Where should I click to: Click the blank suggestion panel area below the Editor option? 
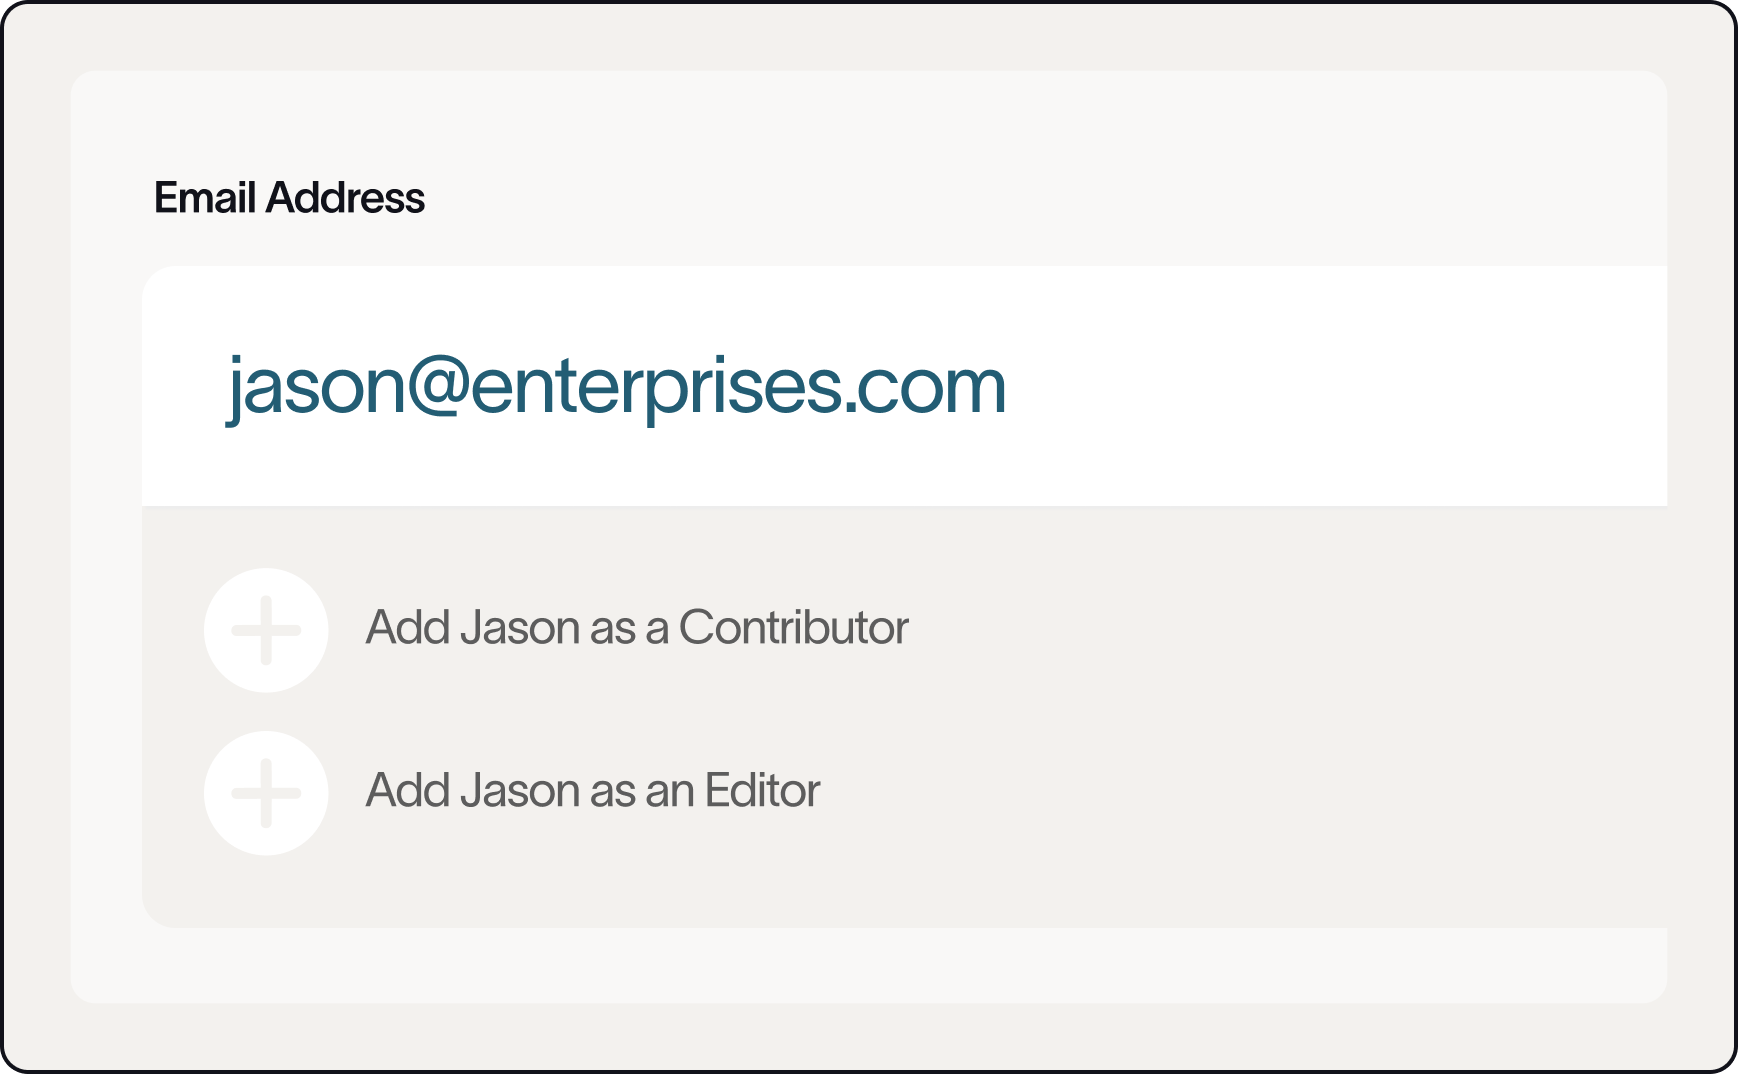[900, 892]
